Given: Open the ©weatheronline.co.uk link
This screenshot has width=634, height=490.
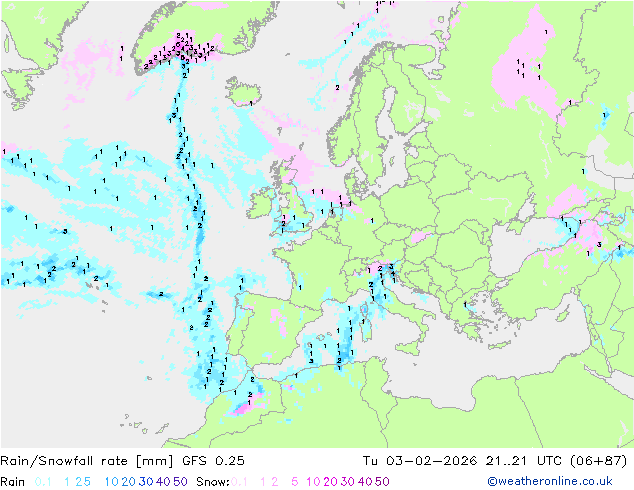Looking at the screenshot, I should pos(550,481).
